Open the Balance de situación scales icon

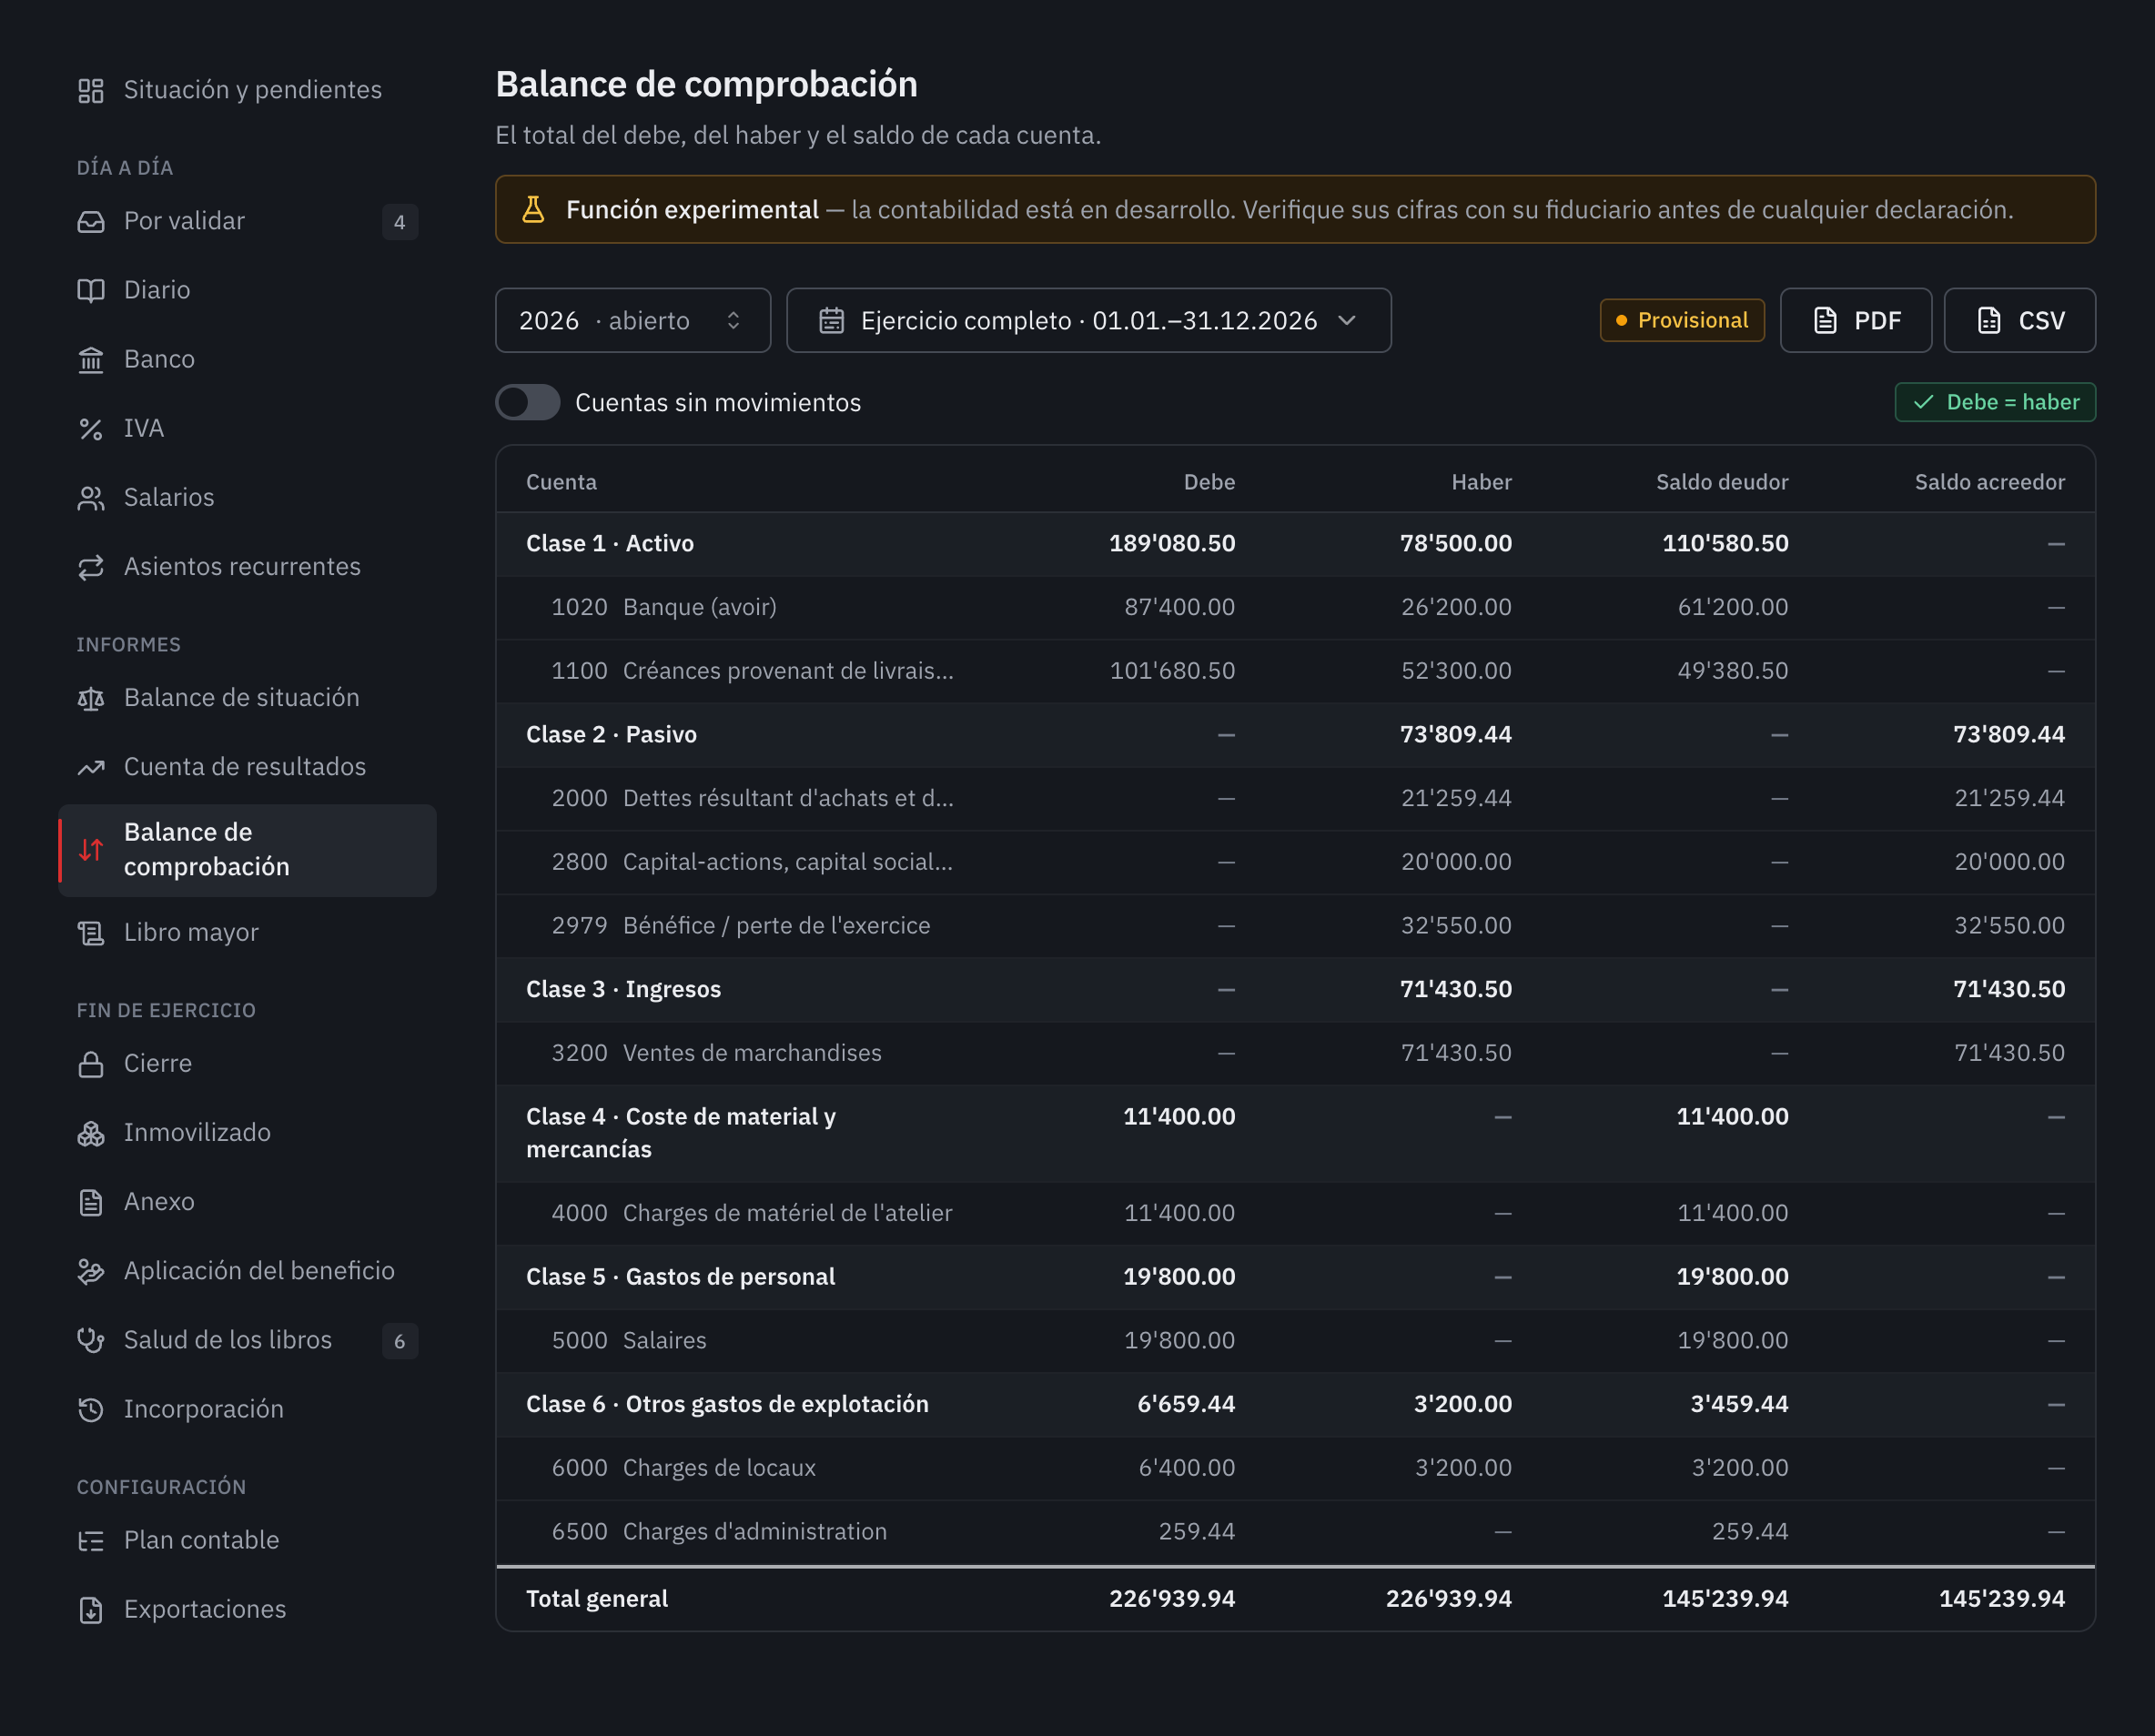click(91, 698)
